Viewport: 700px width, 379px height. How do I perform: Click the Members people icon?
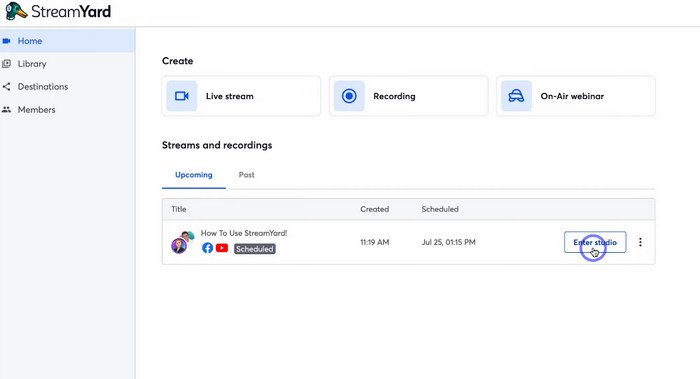click(6, 109)
